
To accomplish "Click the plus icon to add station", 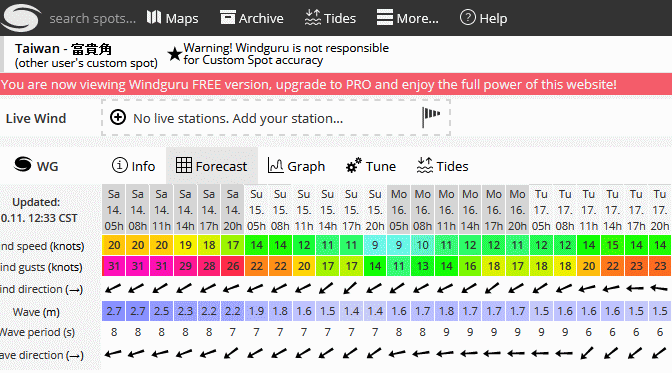I will [x=118, y=117].
